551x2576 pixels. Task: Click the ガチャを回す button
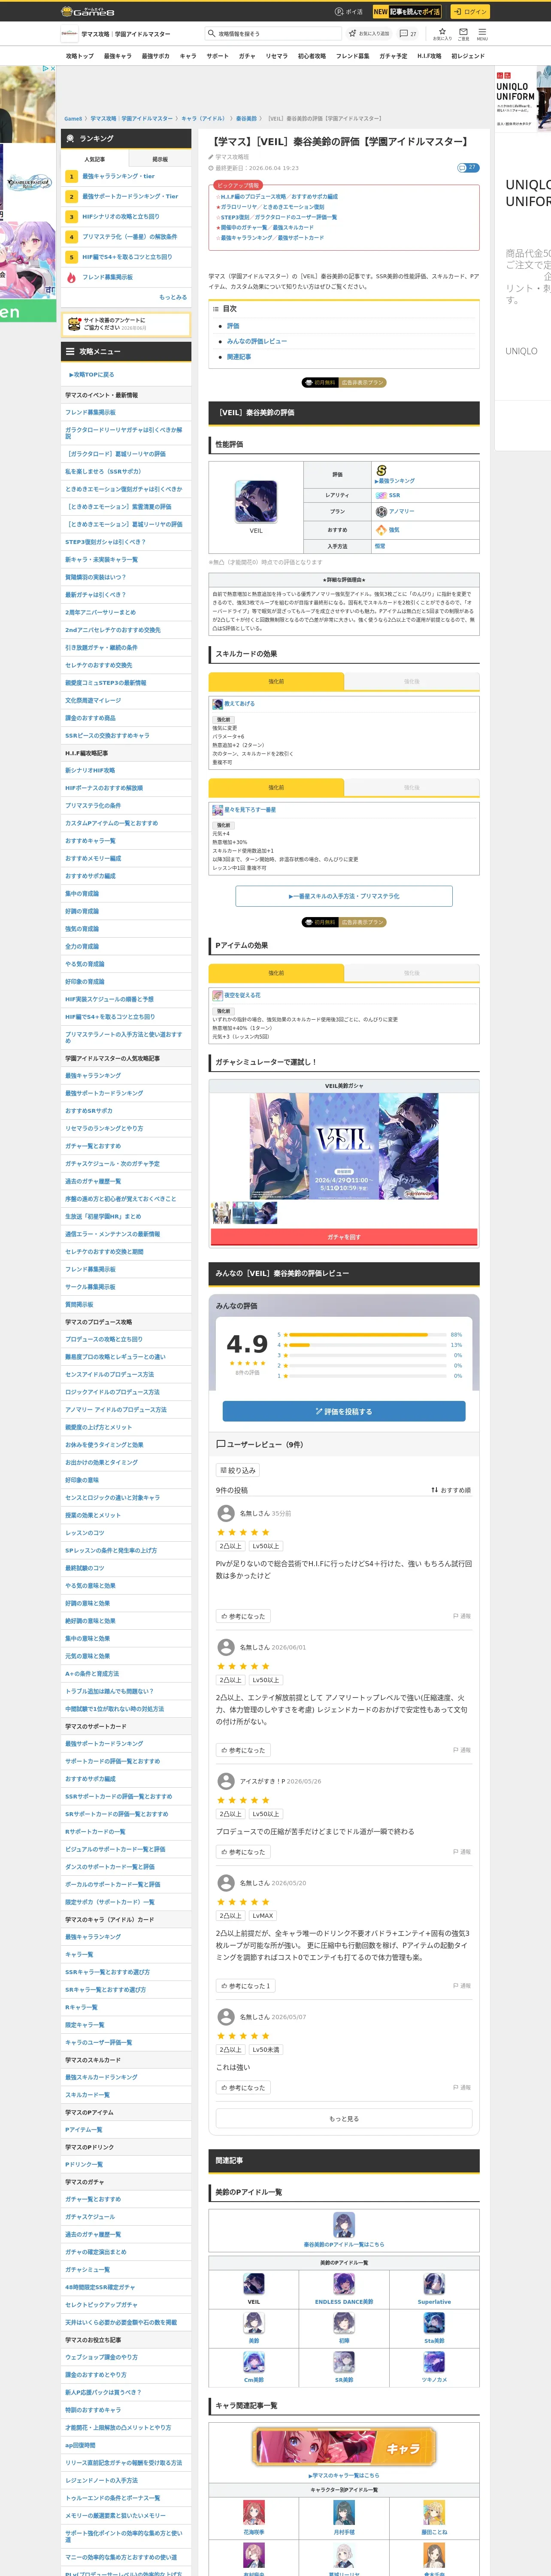coord(344,1237)
